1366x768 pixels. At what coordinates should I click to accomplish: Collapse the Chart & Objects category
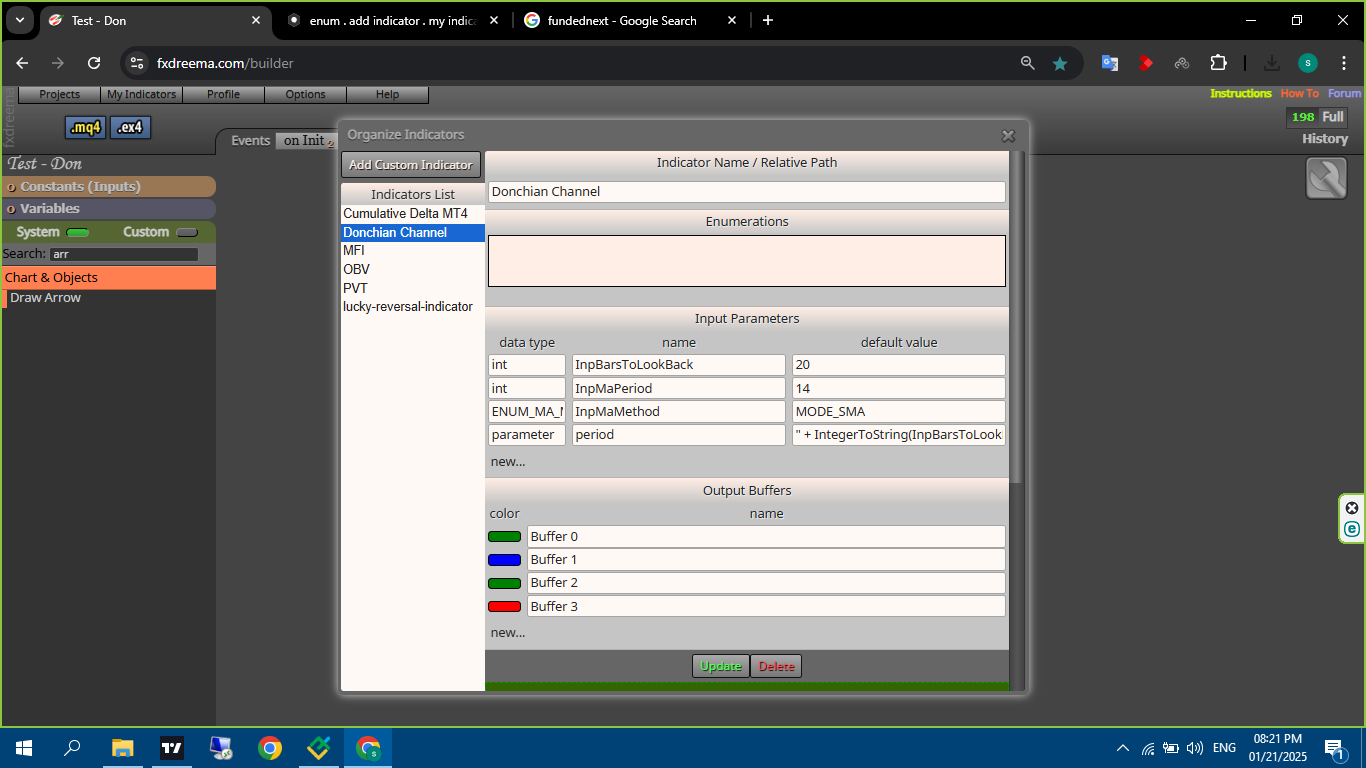108,277
